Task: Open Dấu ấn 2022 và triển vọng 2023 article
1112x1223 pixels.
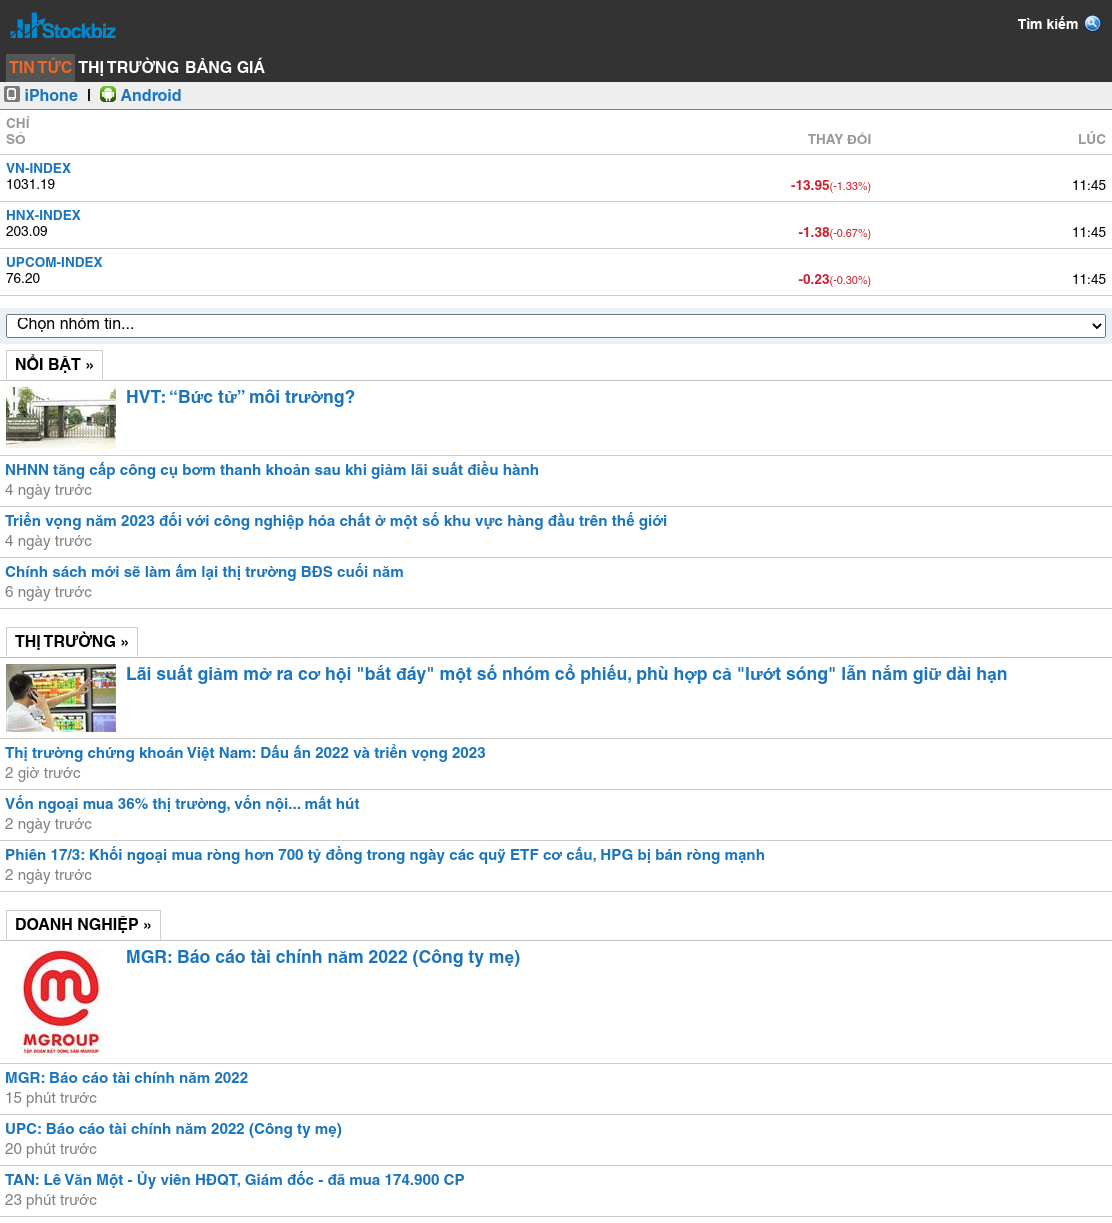Action: 245,753
